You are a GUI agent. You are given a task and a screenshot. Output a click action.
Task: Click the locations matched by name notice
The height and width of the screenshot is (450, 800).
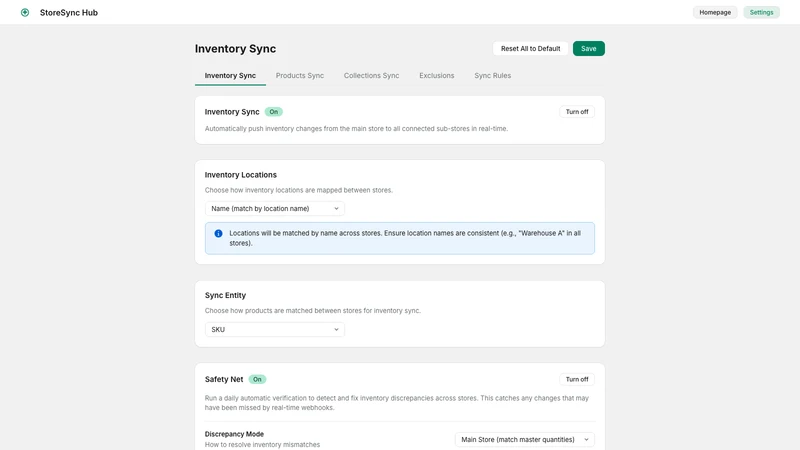click(399, 238)
